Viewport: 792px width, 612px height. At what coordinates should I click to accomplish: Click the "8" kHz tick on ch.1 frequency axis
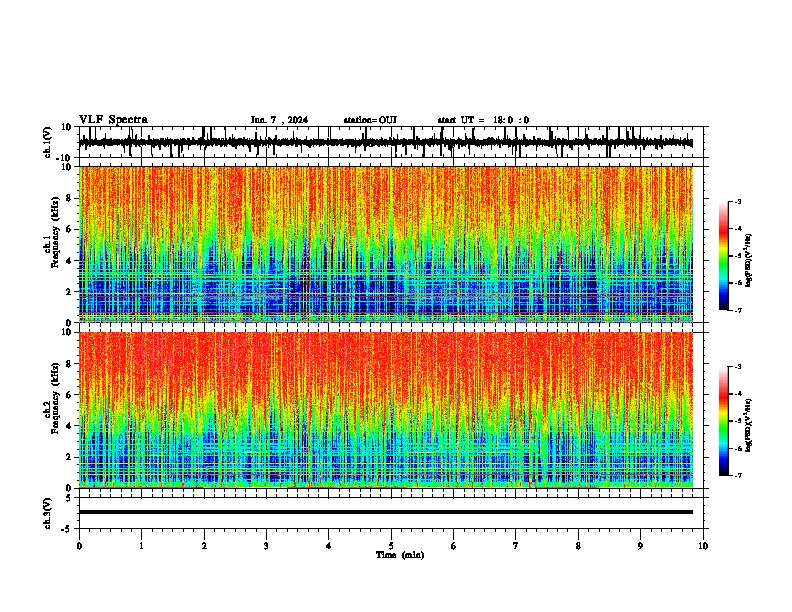tap(70, 198)
